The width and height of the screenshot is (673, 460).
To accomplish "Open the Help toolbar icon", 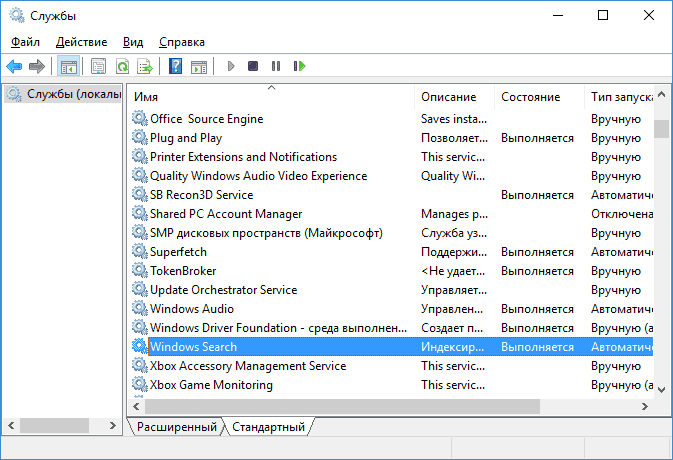I will tap(175, 67).
